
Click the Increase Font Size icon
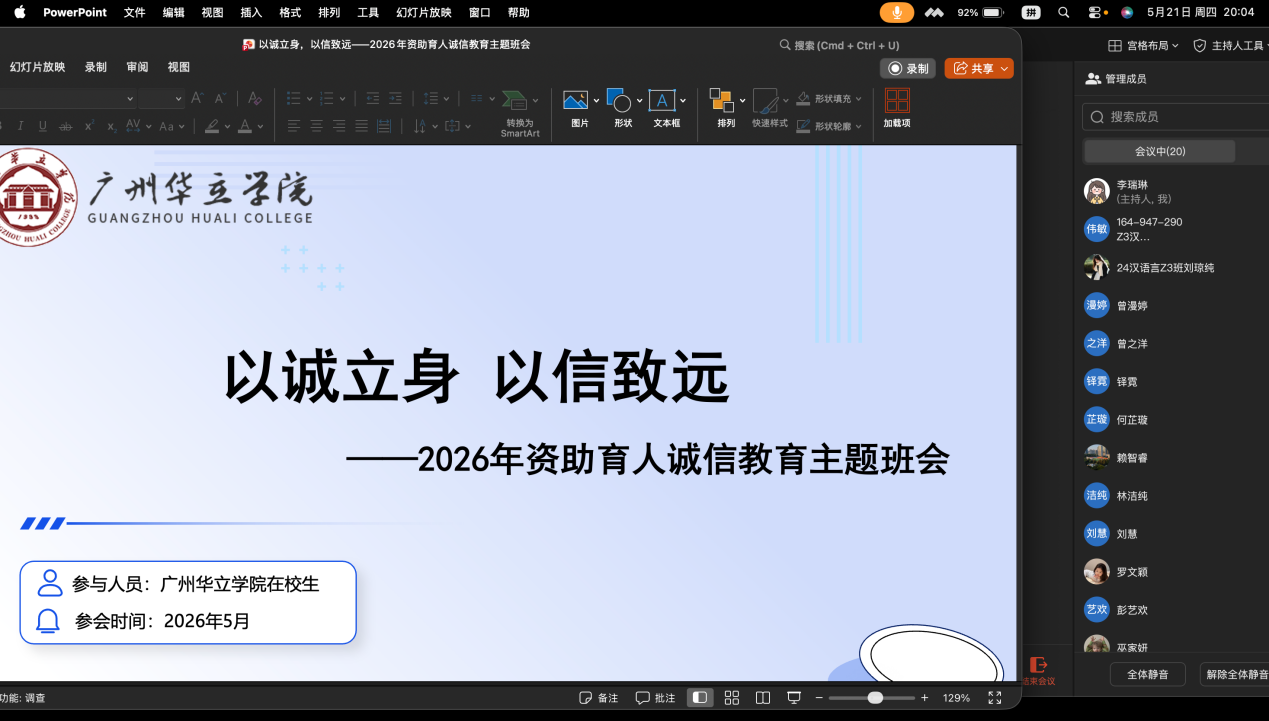tap(197, 98)
